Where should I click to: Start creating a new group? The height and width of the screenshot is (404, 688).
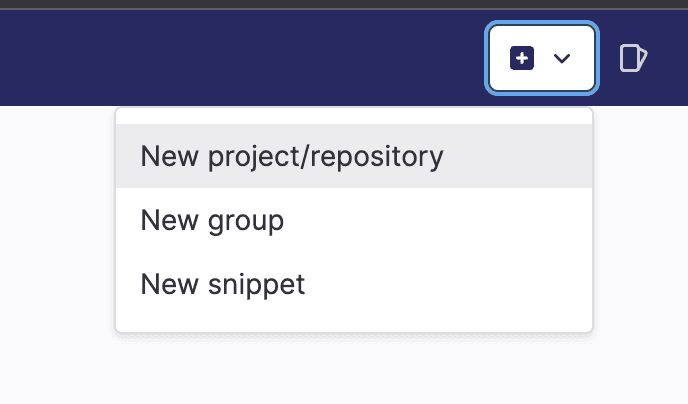tap(213, 220)
